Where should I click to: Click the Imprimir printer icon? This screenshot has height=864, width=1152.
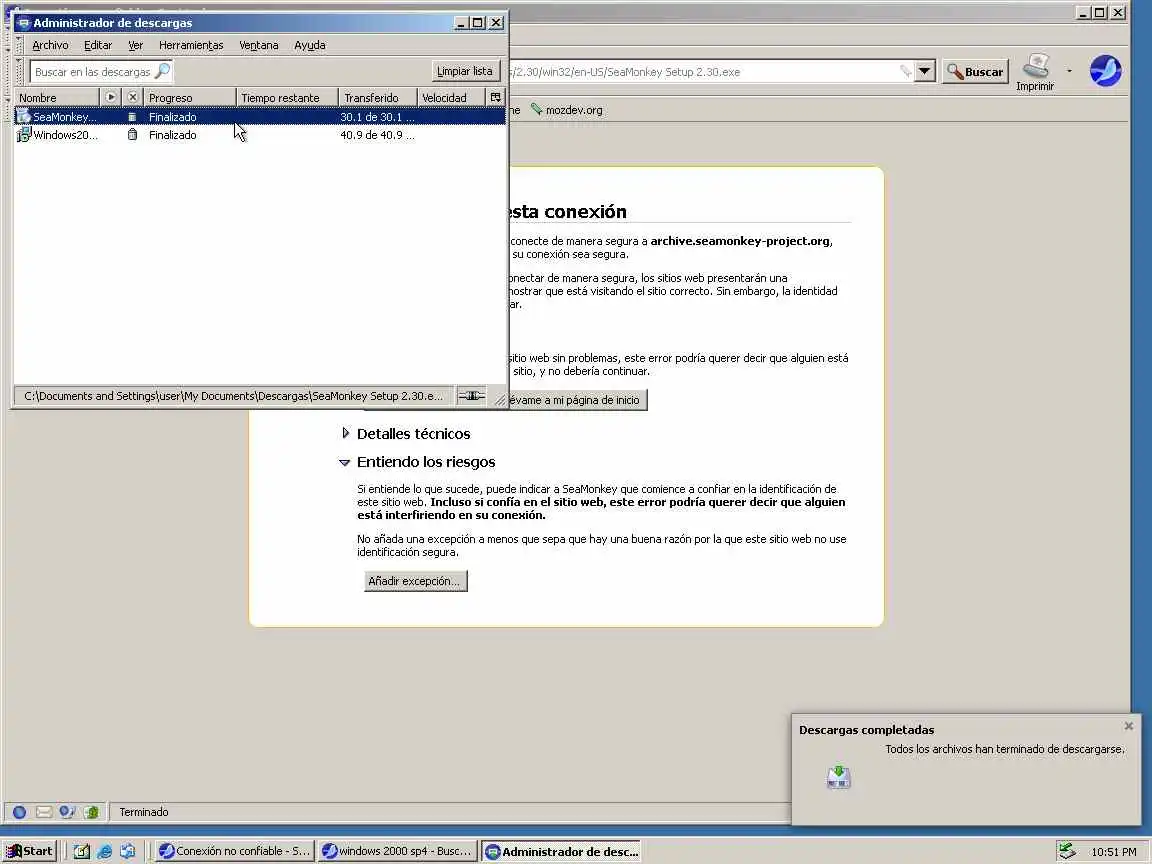(1035, 66)
